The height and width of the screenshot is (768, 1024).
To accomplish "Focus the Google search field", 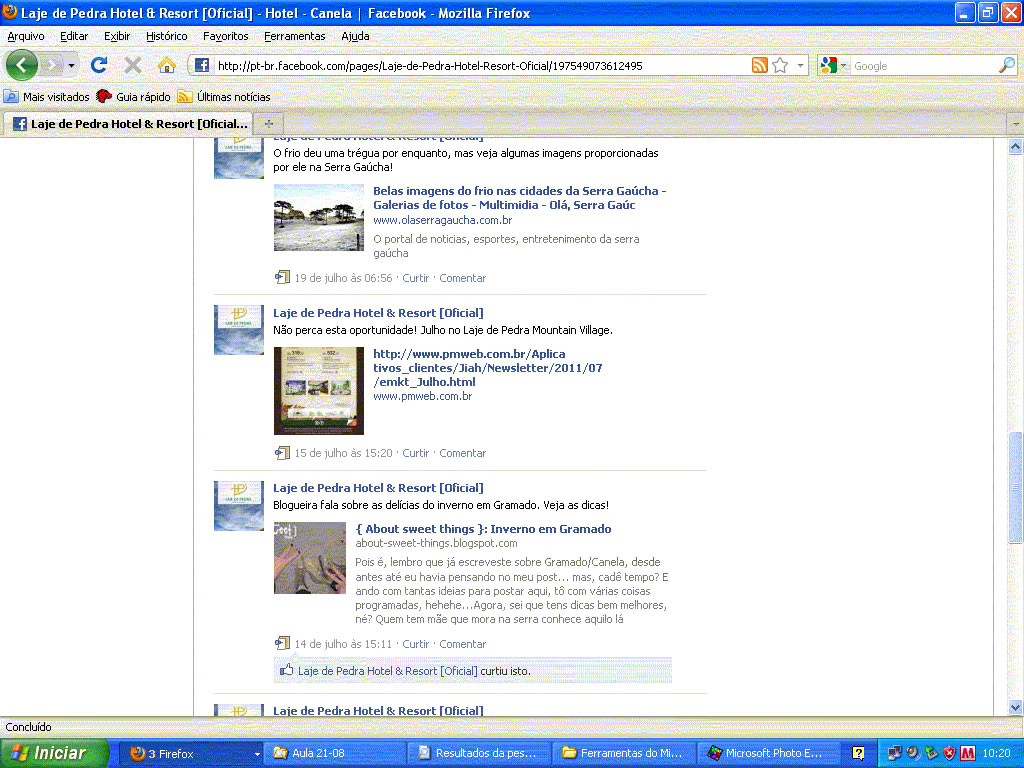I will tap(924, 66).
